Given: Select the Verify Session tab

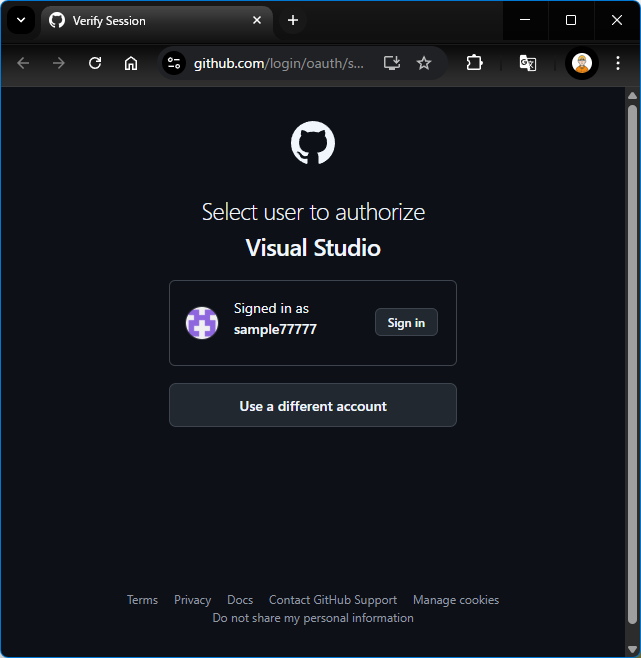Looking at the screenshot, I should (x=157, y=21).
